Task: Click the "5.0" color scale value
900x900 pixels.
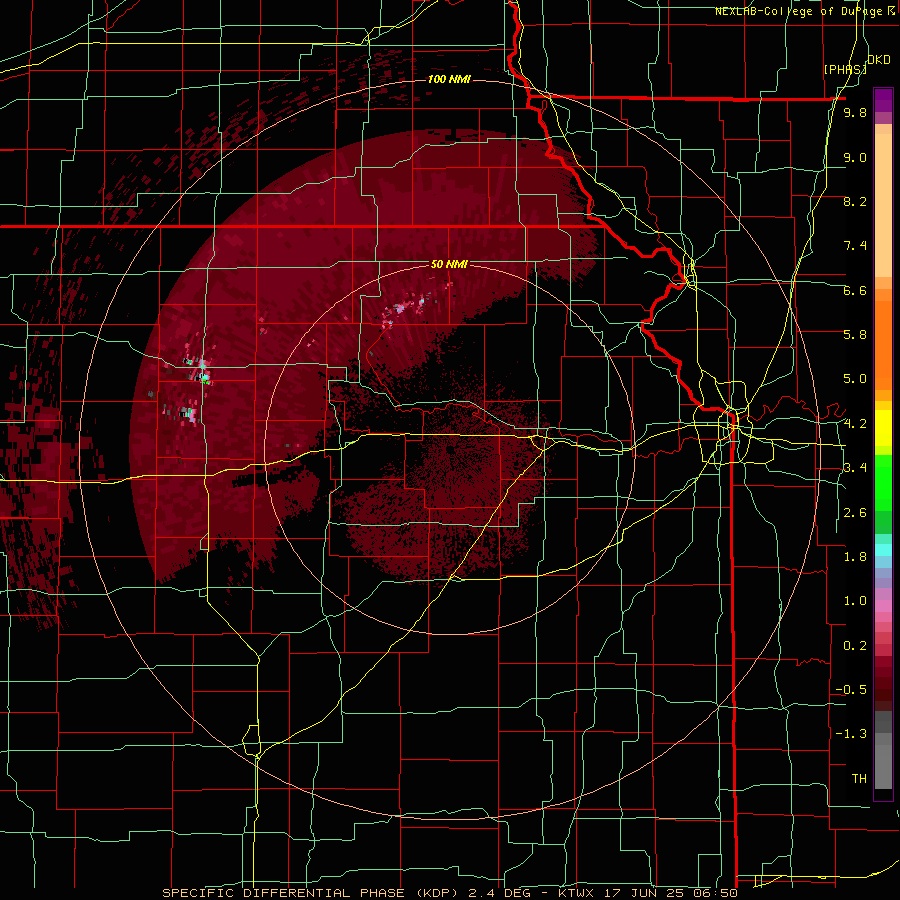Action: pyautogui.click(x=855, y=379)
